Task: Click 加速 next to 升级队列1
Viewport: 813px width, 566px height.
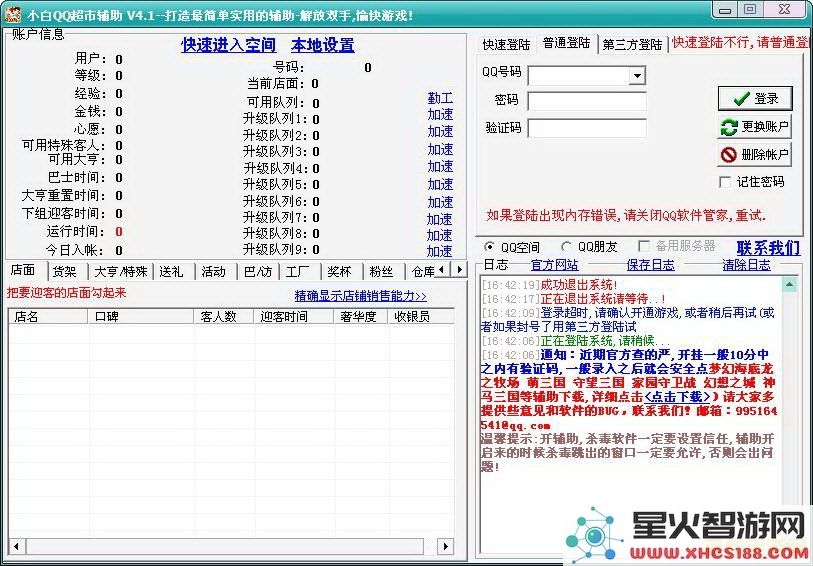Action: click(x=440, y=114)
